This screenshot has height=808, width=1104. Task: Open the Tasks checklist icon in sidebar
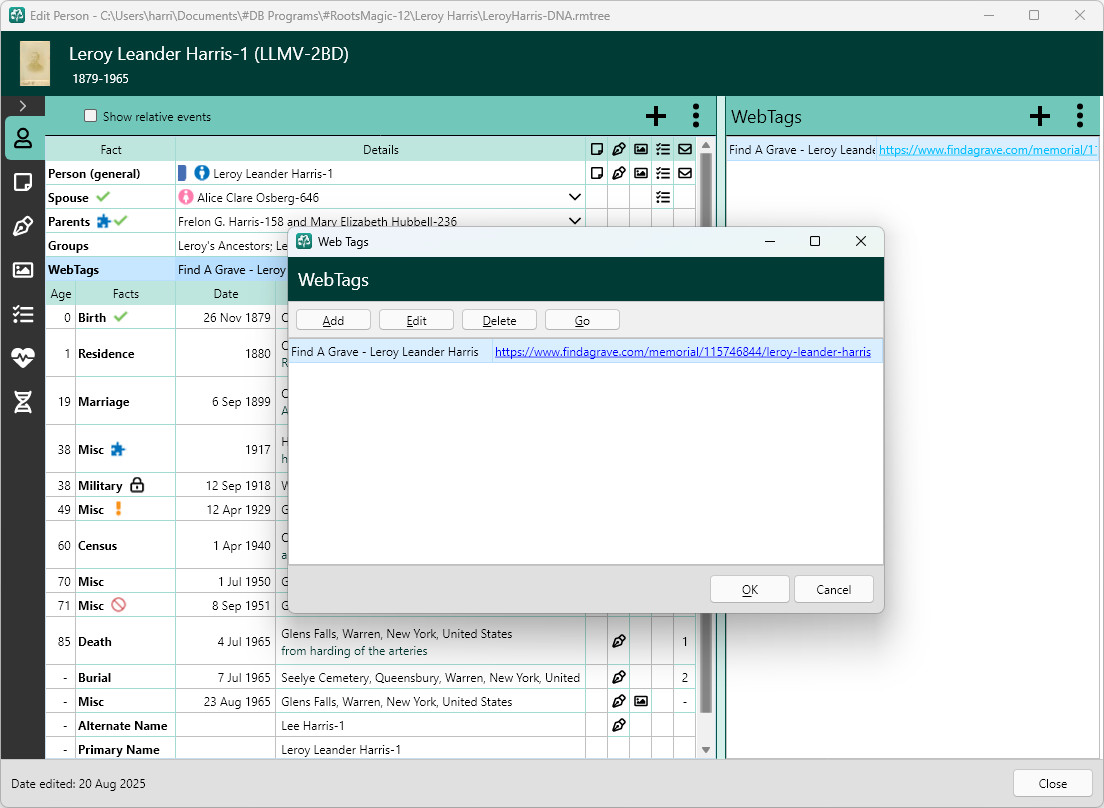[23, 314]
